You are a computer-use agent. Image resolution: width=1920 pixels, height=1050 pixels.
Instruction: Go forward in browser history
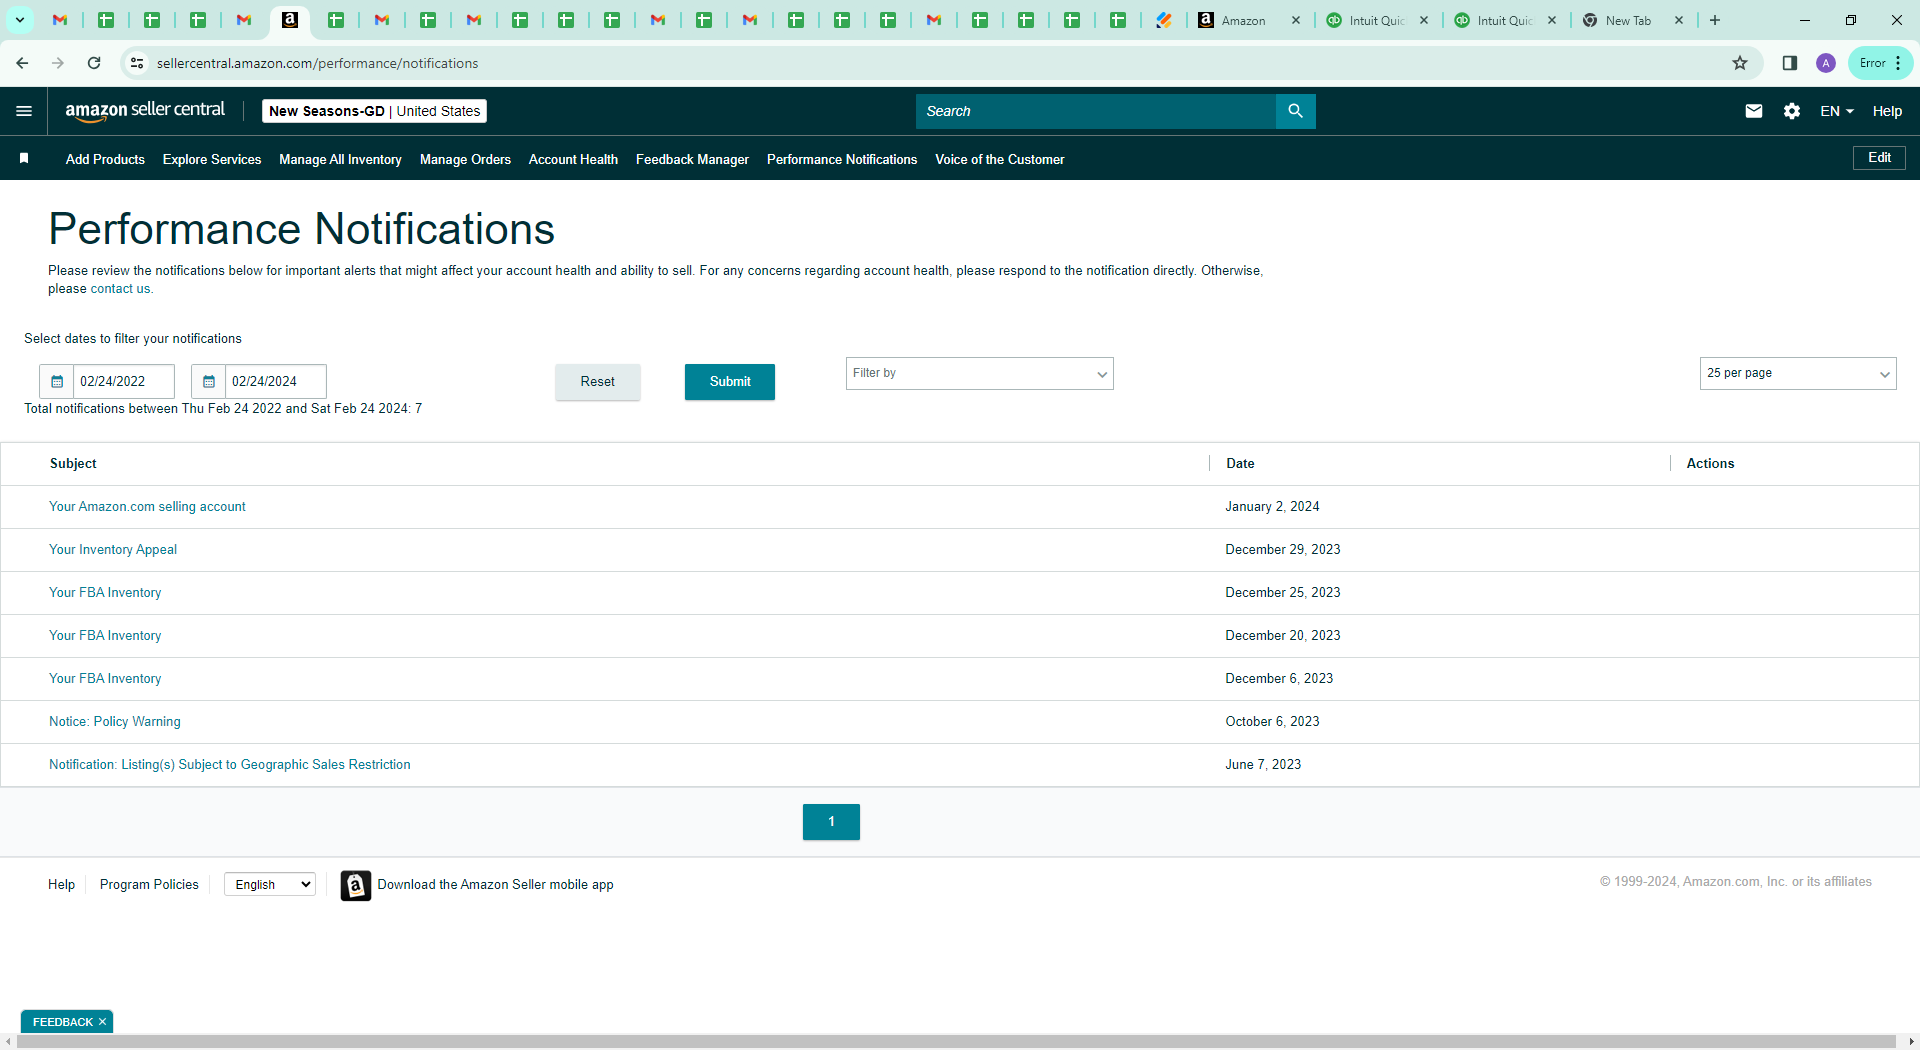click(58, 63)
